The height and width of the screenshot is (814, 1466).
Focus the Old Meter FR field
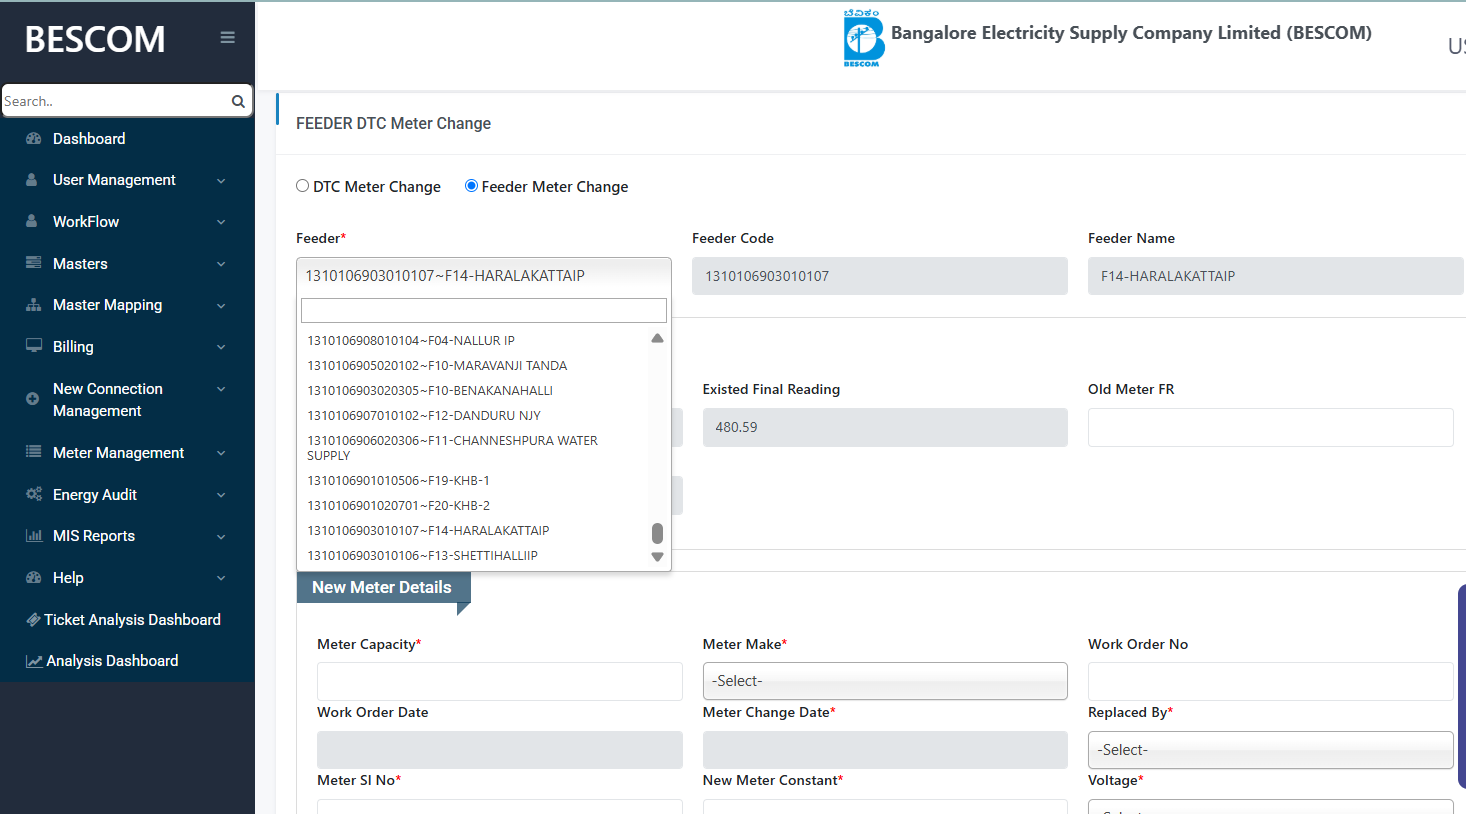pyautogui.click(x=1270, y=427)
